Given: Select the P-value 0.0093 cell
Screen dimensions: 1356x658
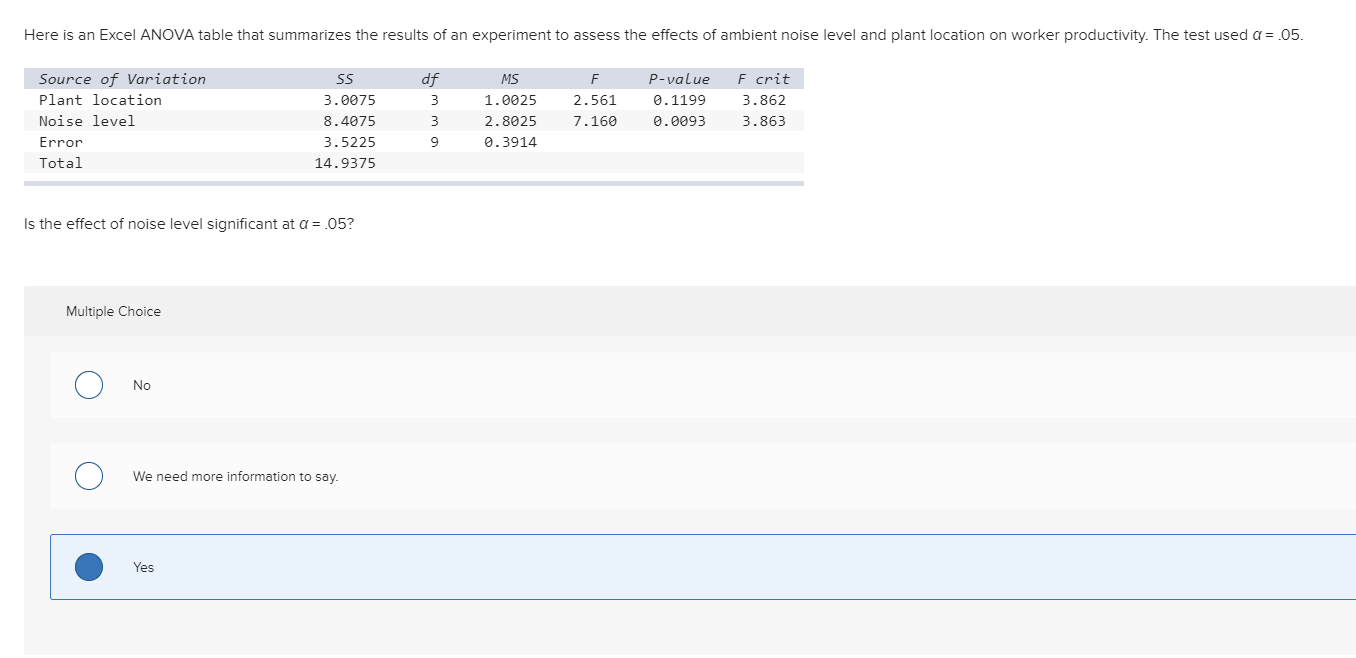Looking at the screenshot, I should pyautogui.click(x=680, y=120).
